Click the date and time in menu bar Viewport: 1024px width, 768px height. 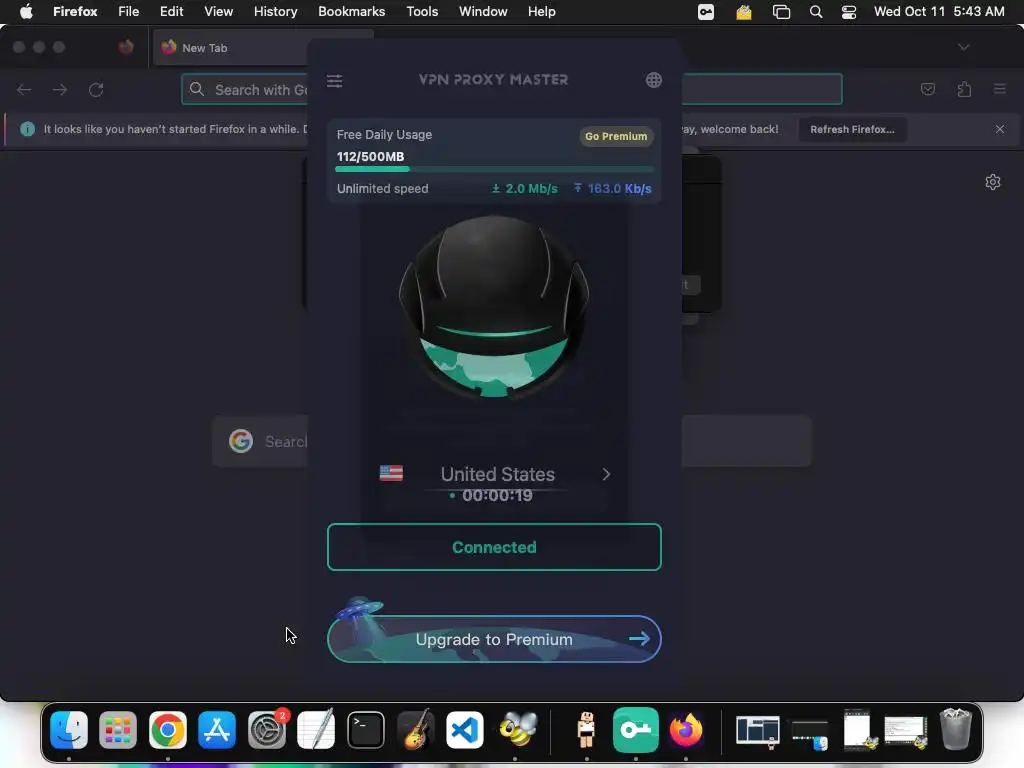pyautogui.click(x=939, y=12)
